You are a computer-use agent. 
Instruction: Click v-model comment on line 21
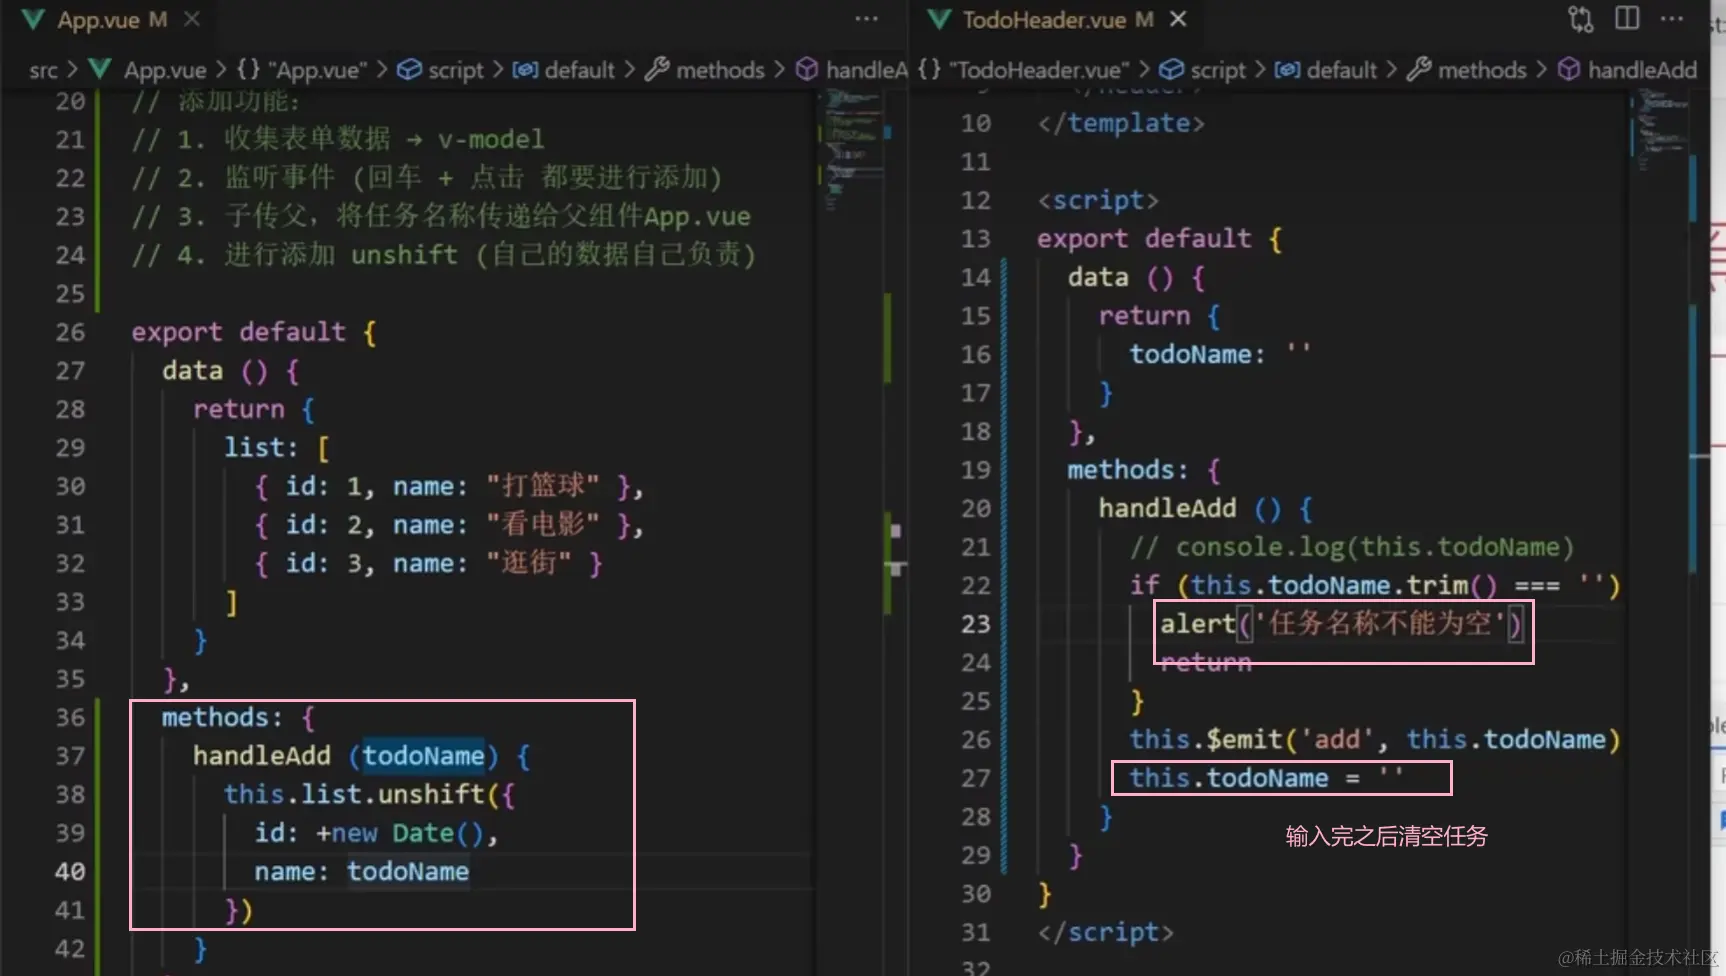coord(338,139)
